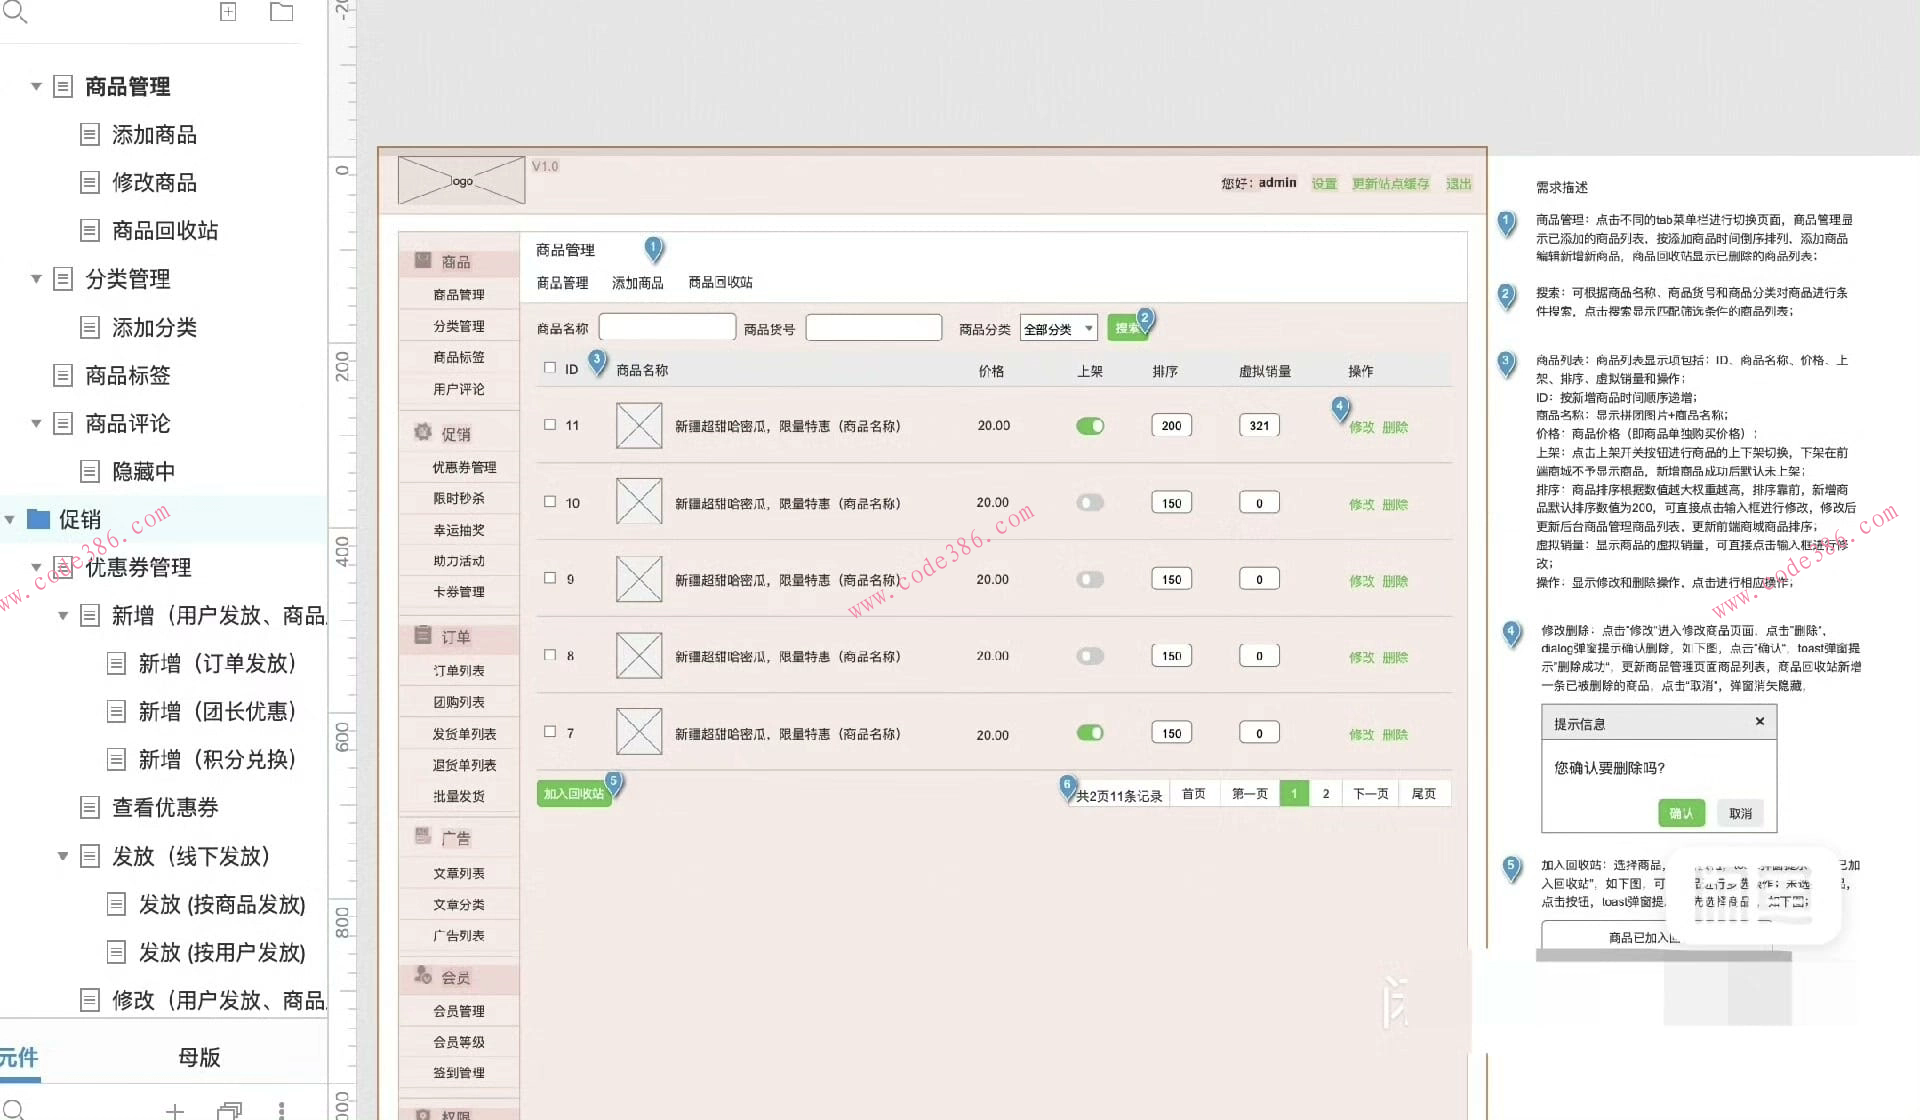The image size is (1920, 1120).
Task: Collapse the 商品管理 tree node
Action: pos(36,86)
